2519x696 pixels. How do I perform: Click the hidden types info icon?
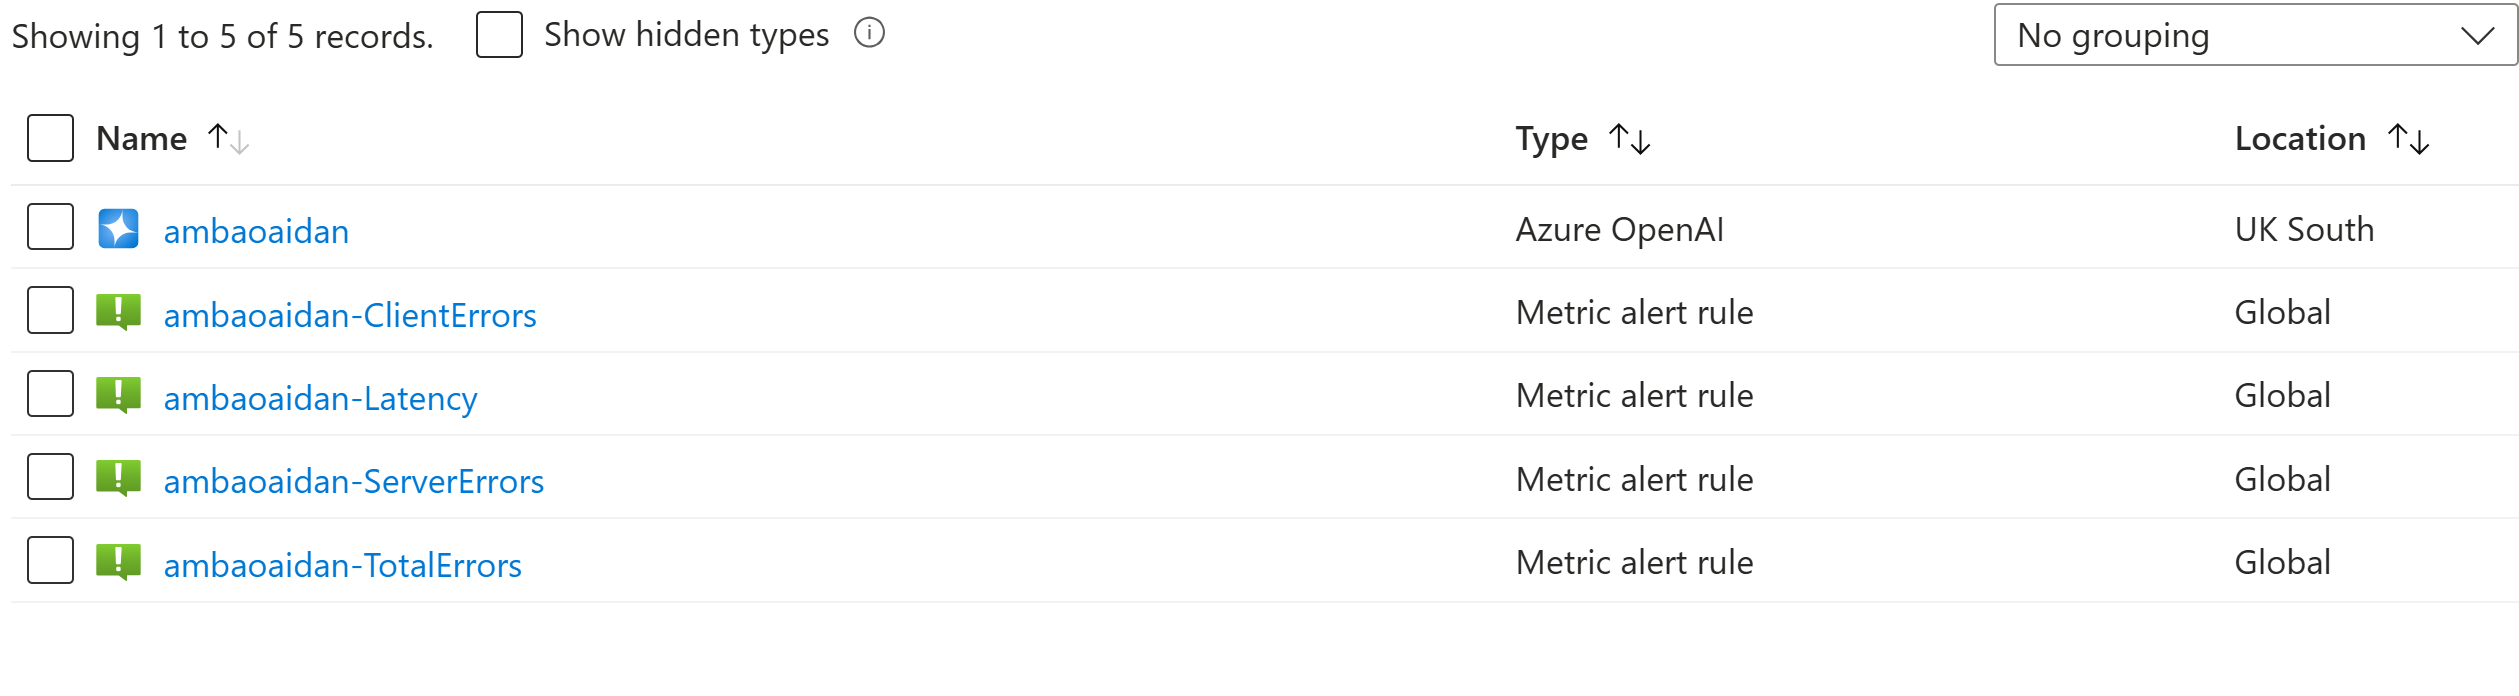pos(869,33)
